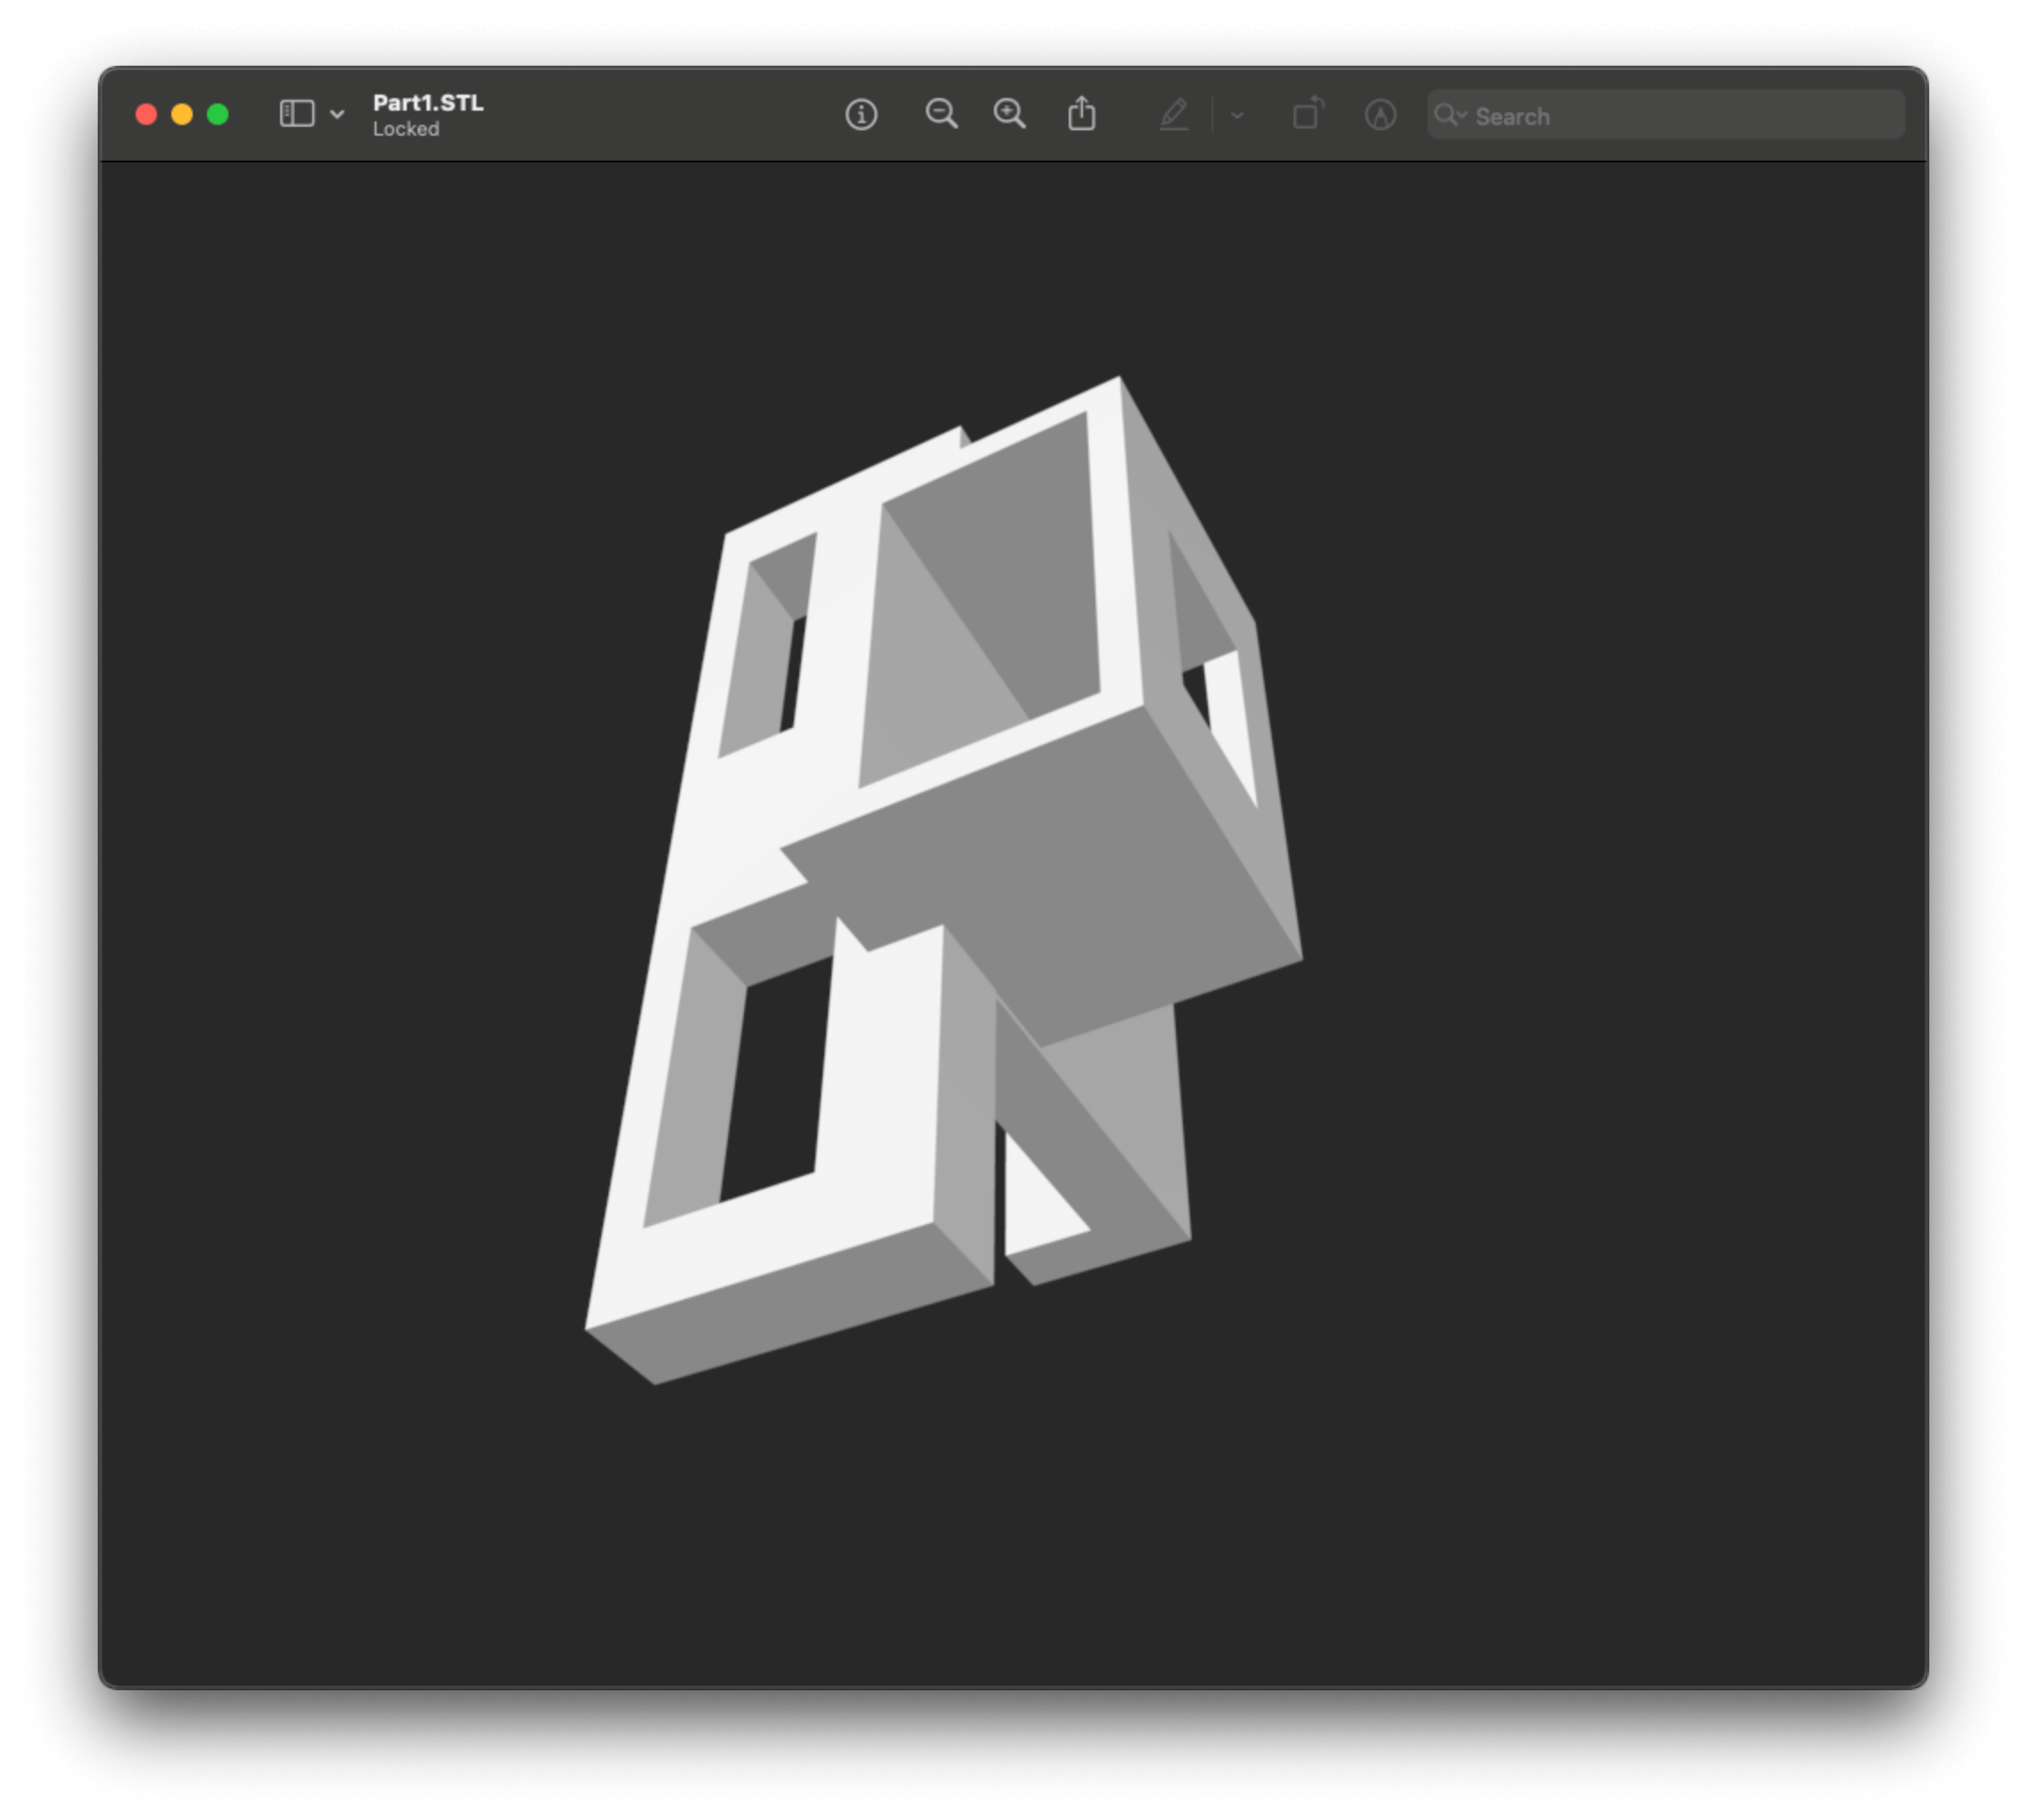This screenshot has width=2027, height=1820.
Task: Click the Part1.STL document title
Action: (x=428, y=103)
